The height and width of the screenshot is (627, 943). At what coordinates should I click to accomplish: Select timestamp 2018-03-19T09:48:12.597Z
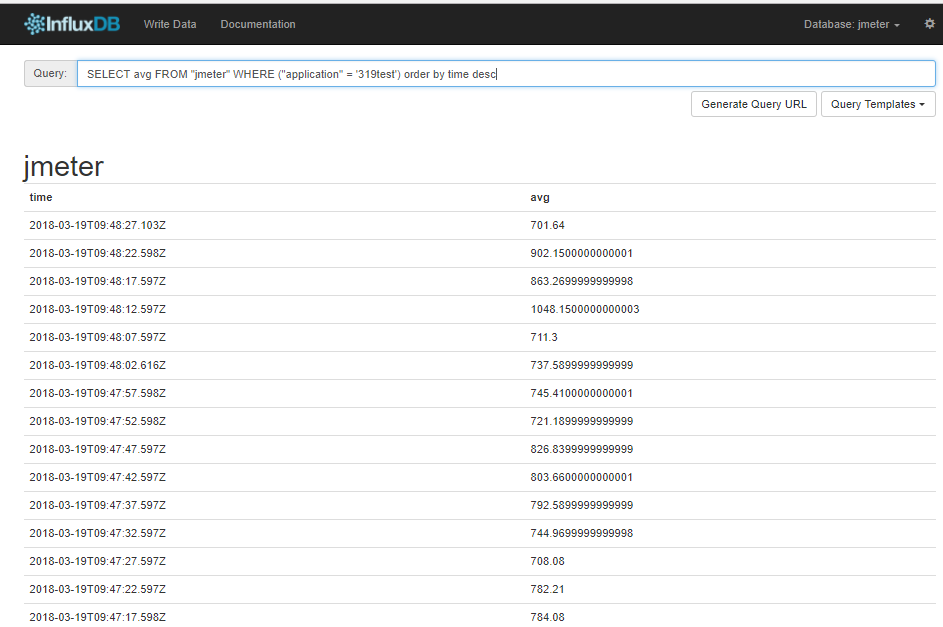click(x=97, y=309)
